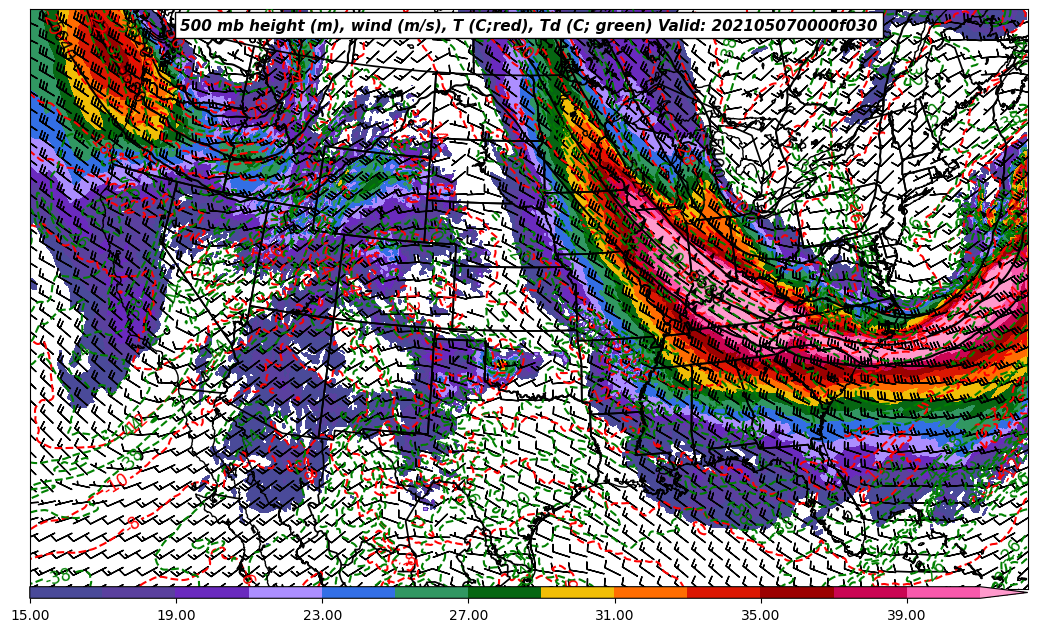The width and height of the screenshot is (1037, 632).
Task: Pick the sea green colorbar segment
Action: tap(431, 593)
